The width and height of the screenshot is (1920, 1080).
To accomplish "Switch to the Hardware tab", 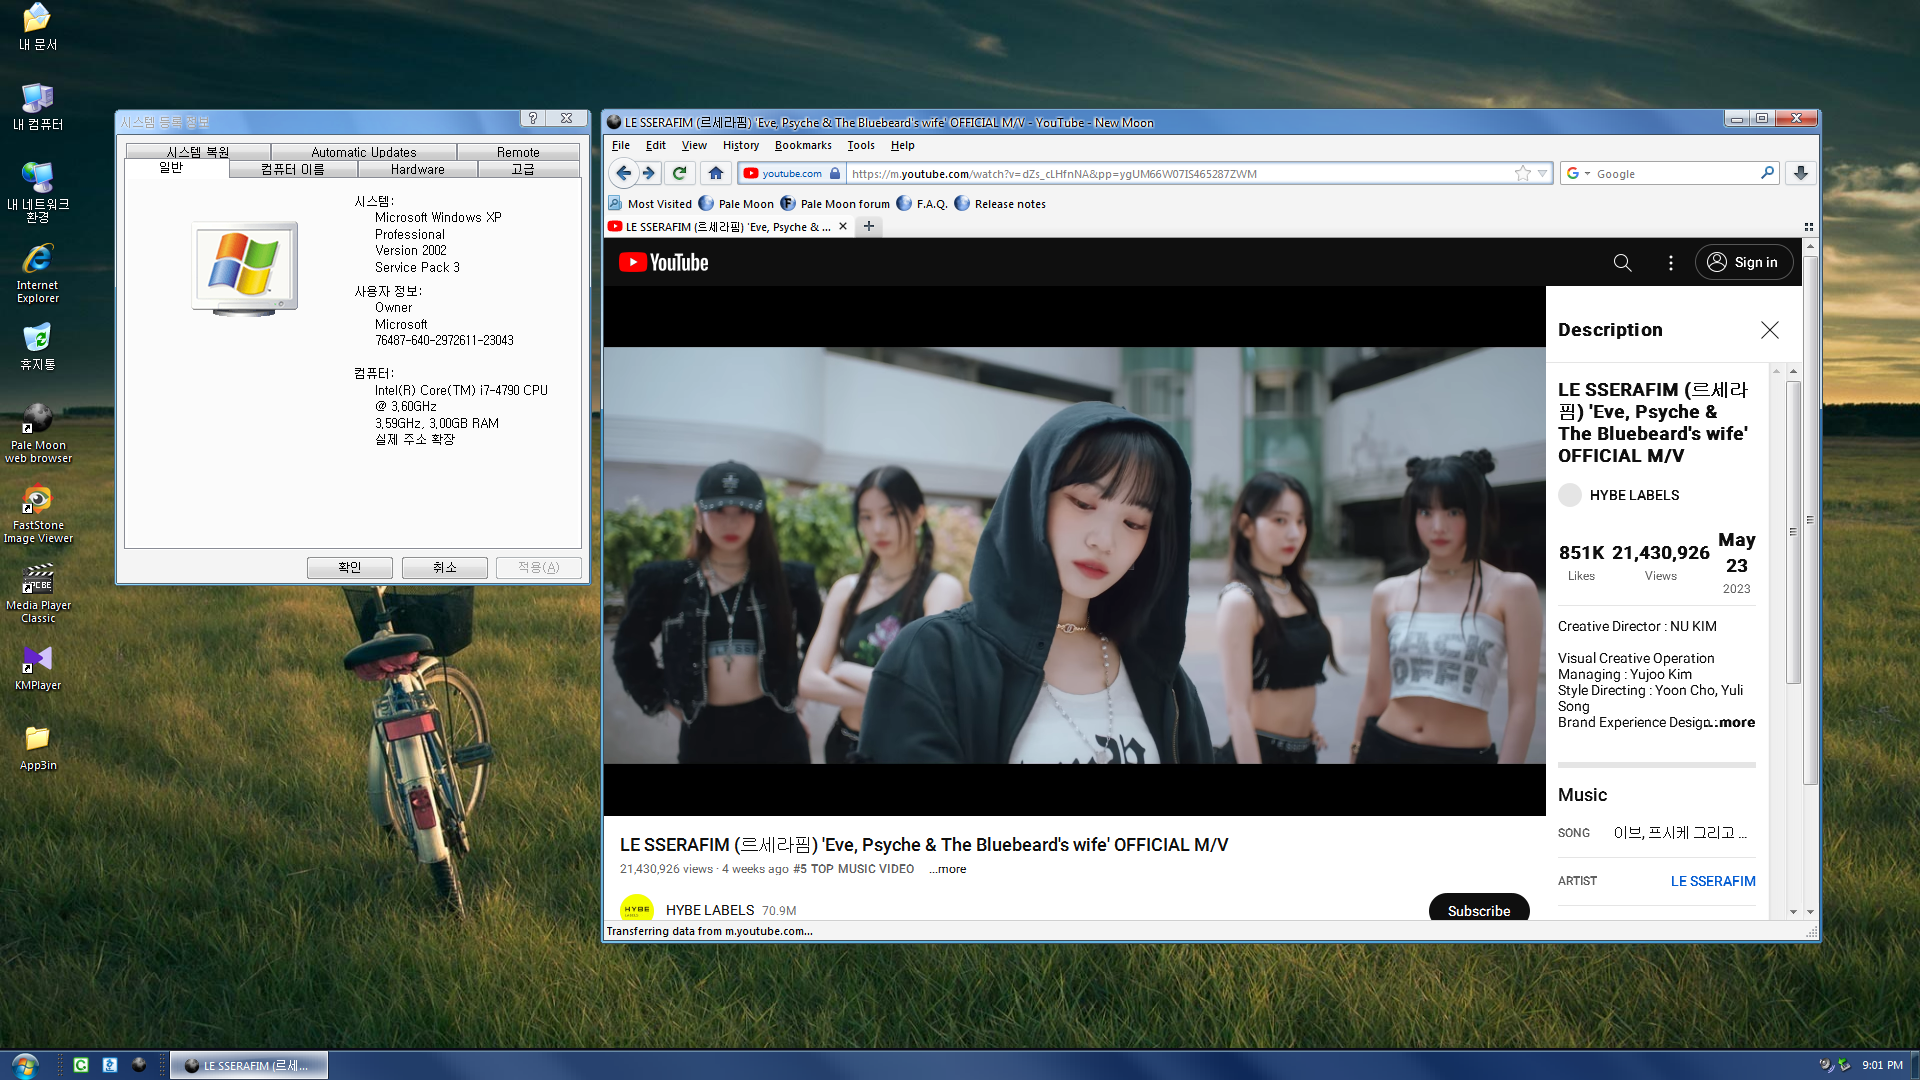I will (x=418, y=170).
